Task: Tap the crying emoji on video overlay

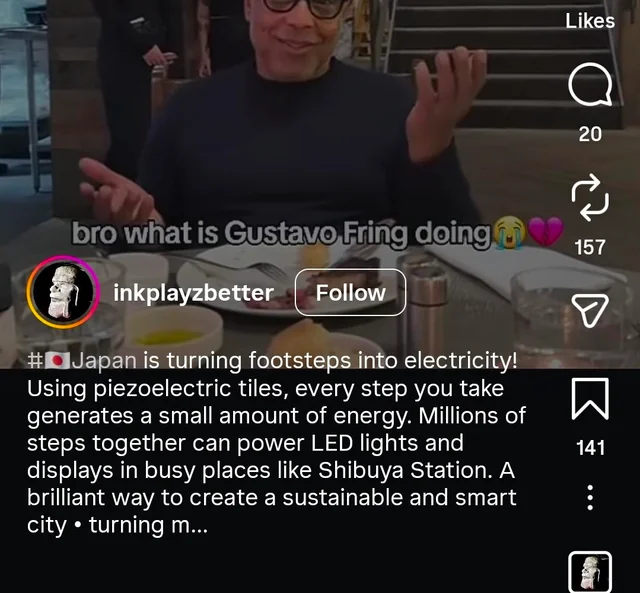Action: click(x=509, y=232)
